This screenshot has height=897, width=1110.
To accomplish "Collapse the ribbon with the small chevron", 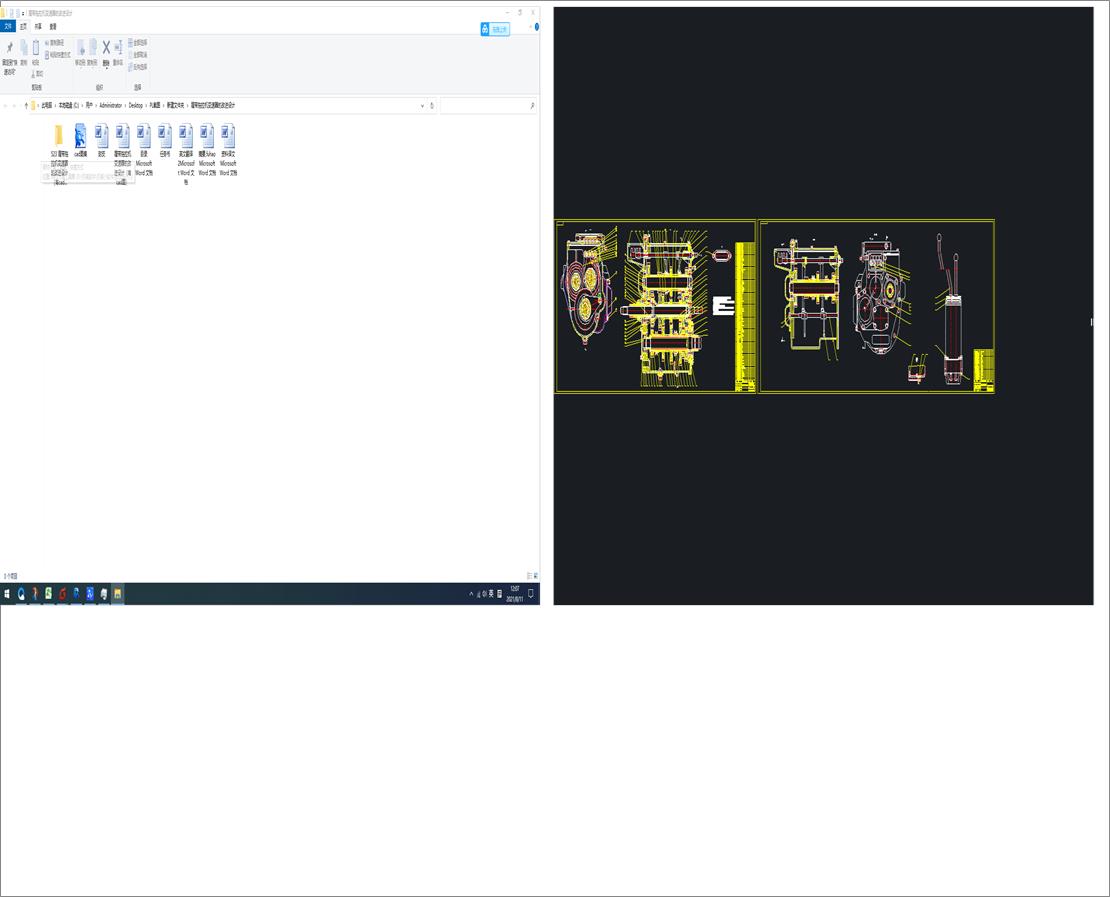I will tap(530, 27).
